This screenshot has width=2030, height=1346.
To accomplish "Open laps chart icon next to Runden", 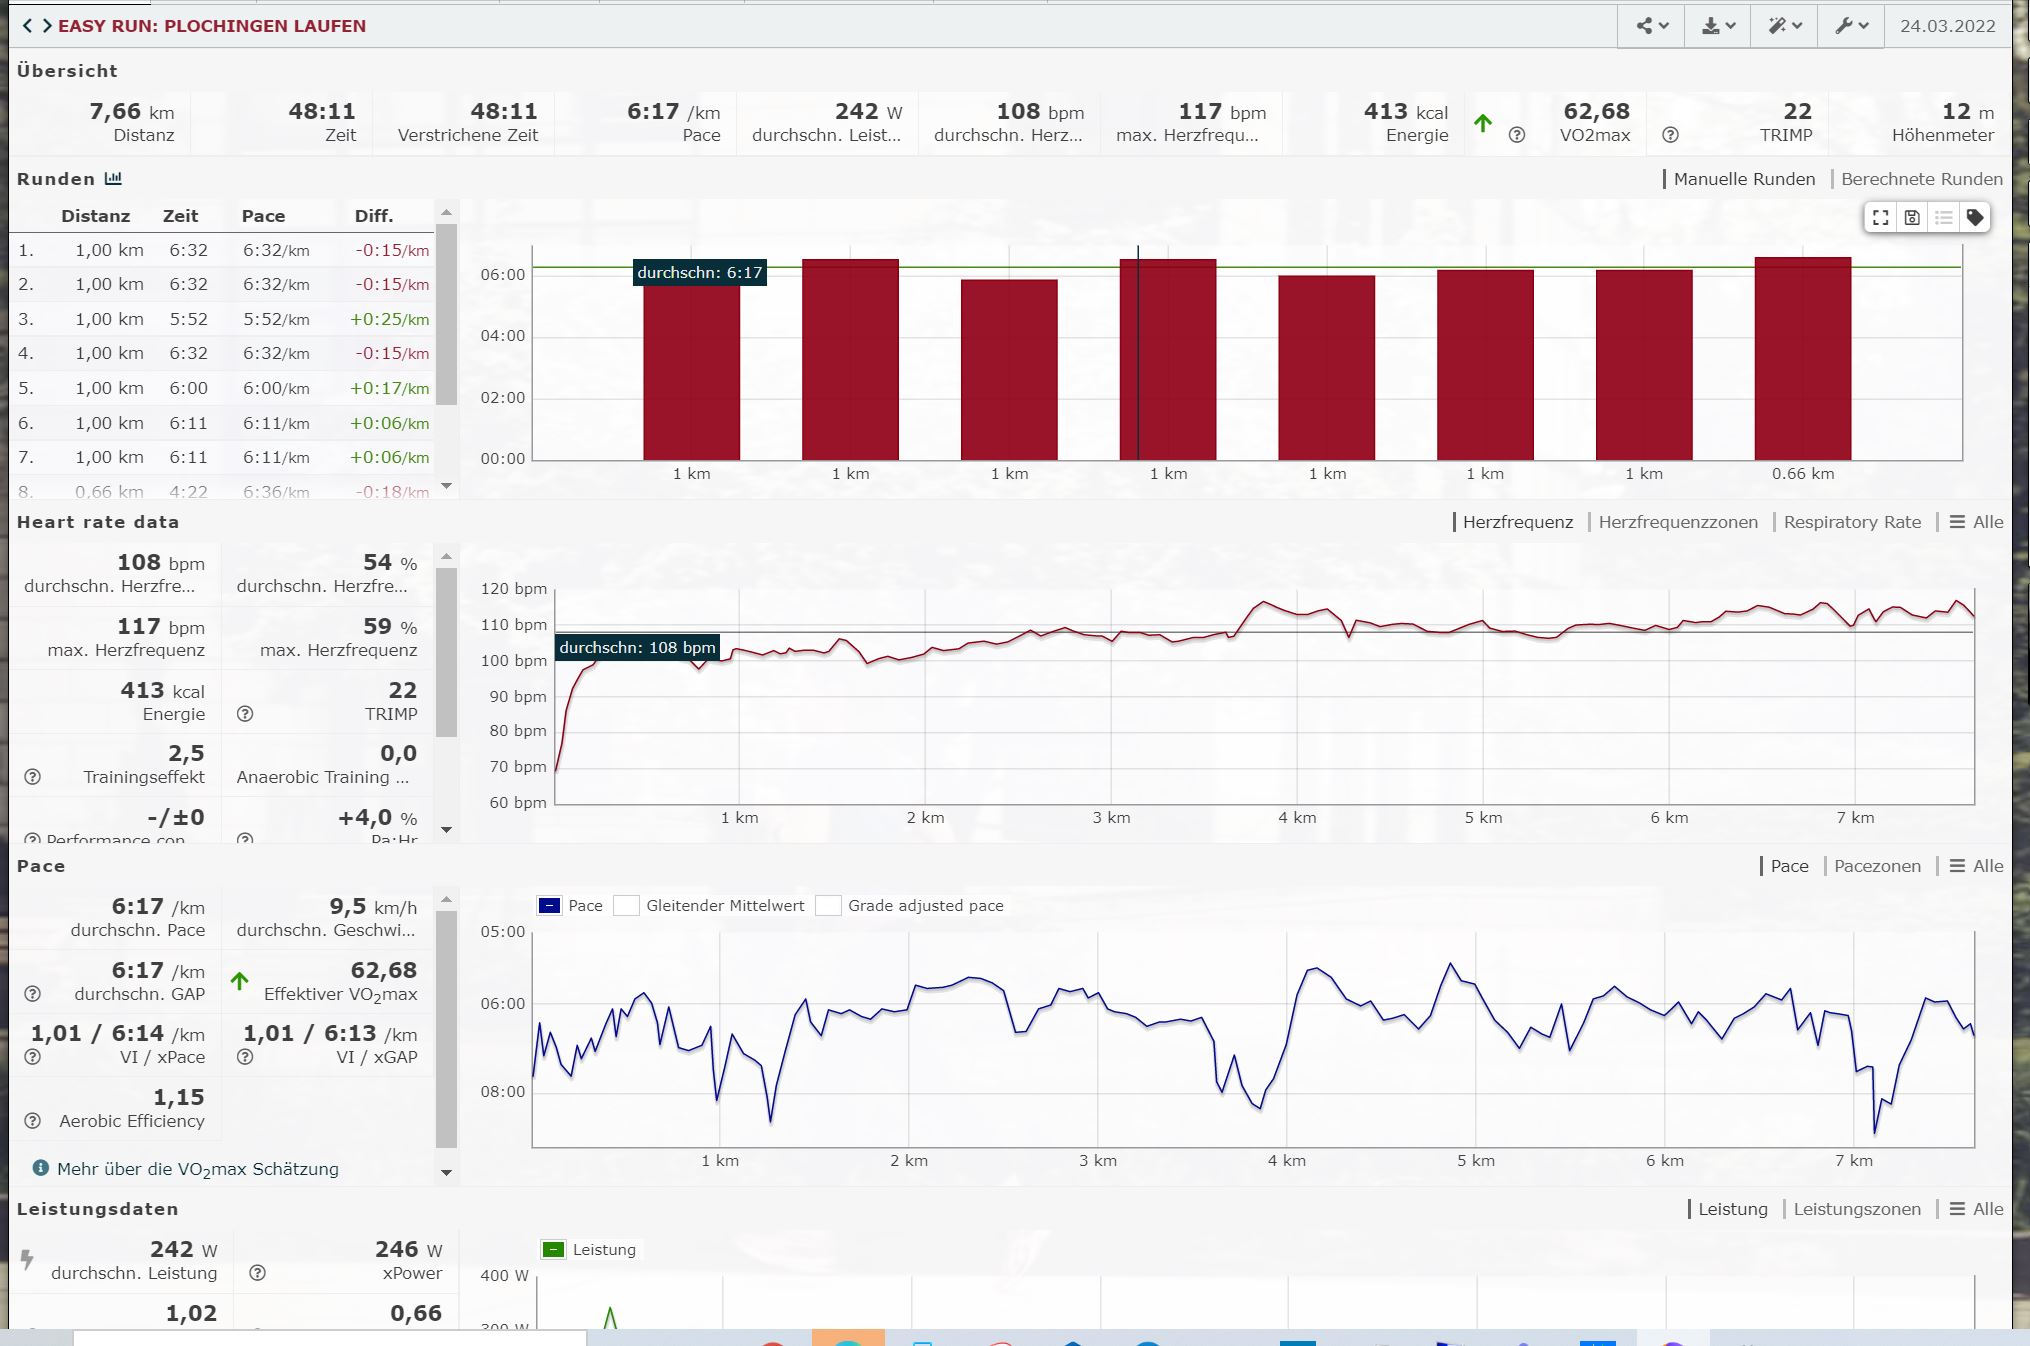I will click(113, 179).
